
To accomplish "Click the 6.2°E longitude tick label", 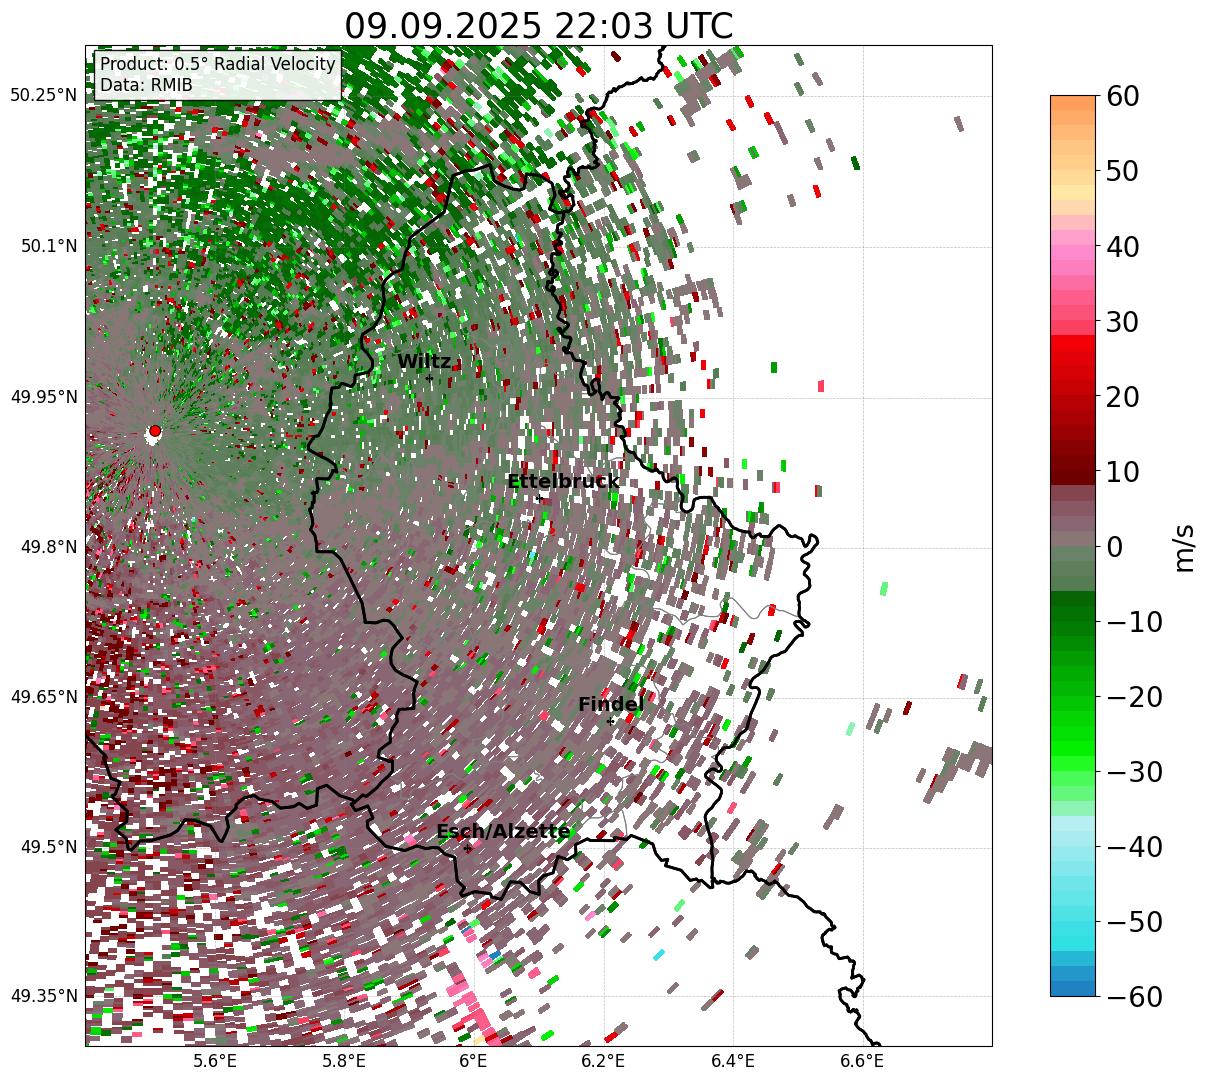I will coord(604,1062).
